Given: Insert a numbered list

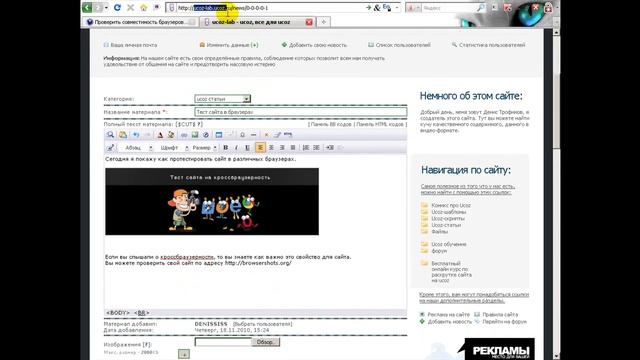Looking at the screenshot, I should click(x=305, y=147).
